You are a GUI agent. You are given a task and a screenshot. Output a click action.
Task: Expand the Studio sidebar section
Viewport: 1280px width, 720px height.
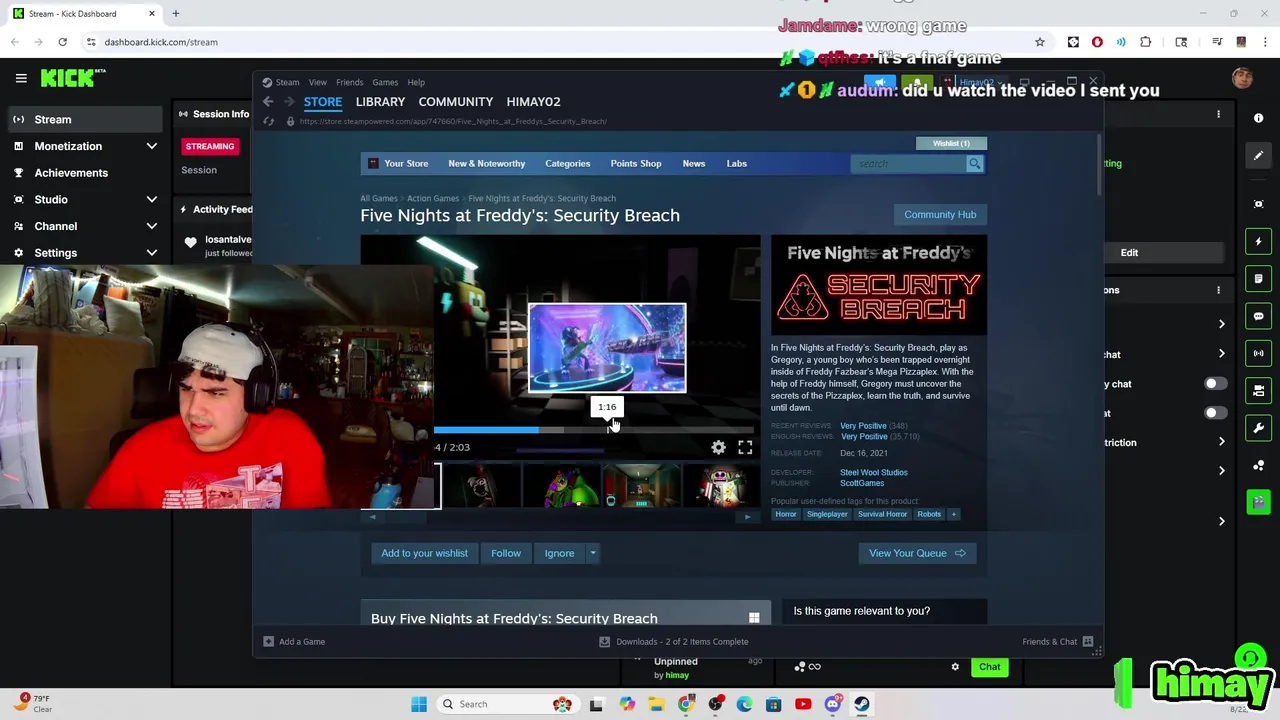pos(152,200)
